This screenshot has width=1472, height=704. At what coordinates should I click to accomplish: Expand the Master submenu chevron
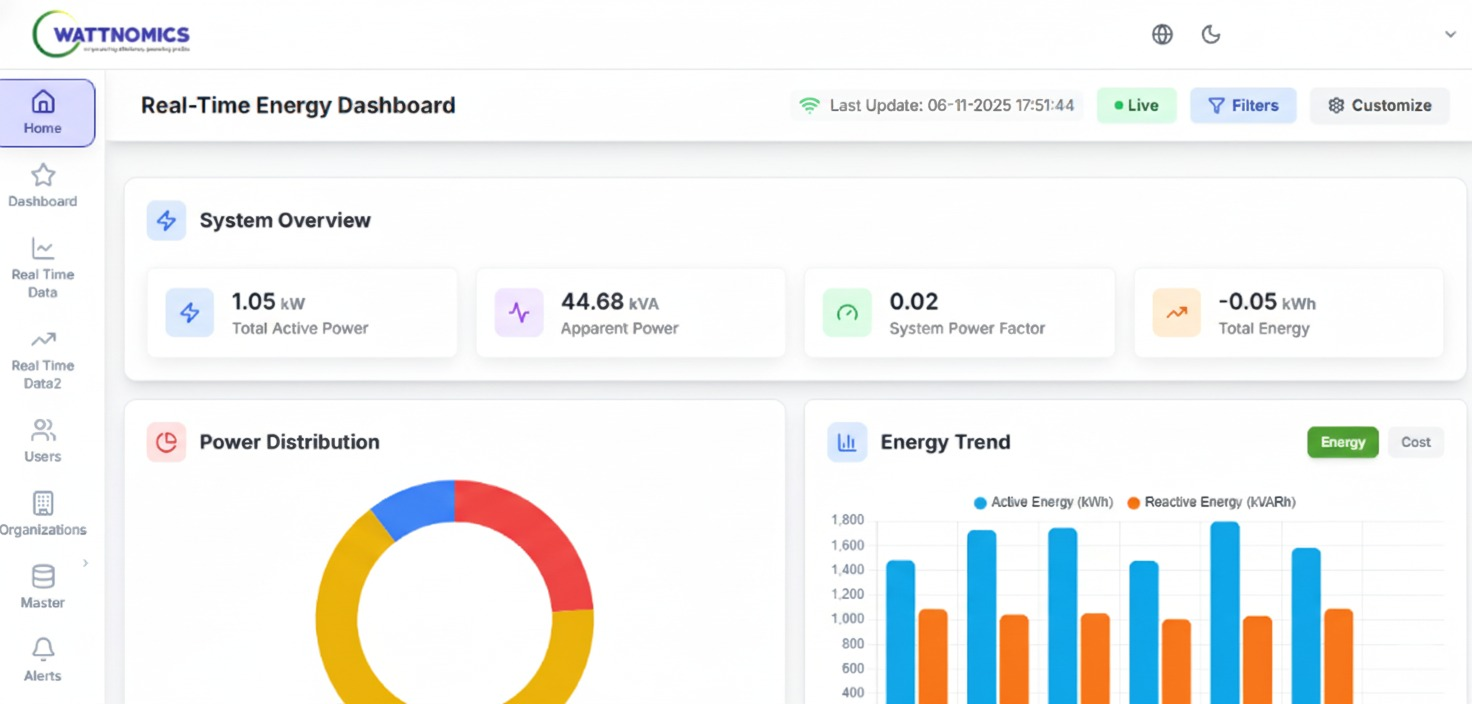click(x=86, y=563)
